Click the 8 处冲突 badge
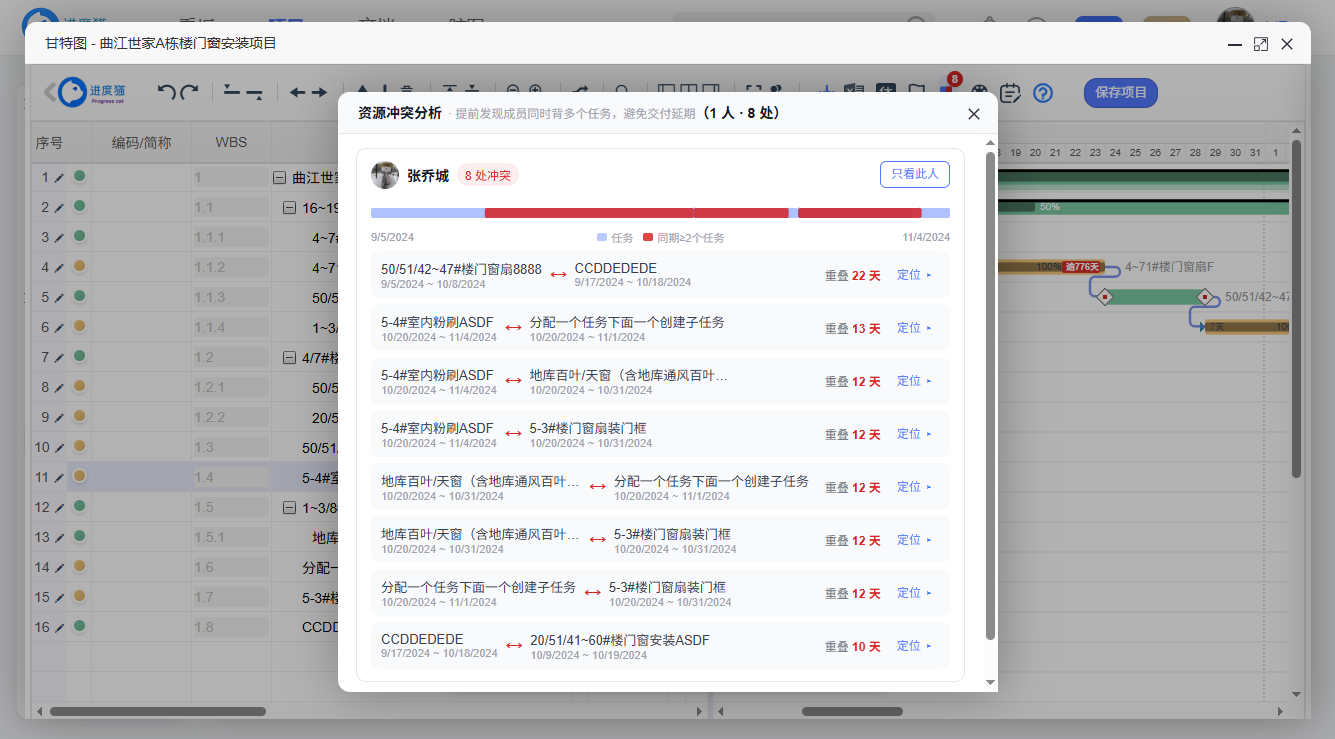 click(x=488, y=176)
